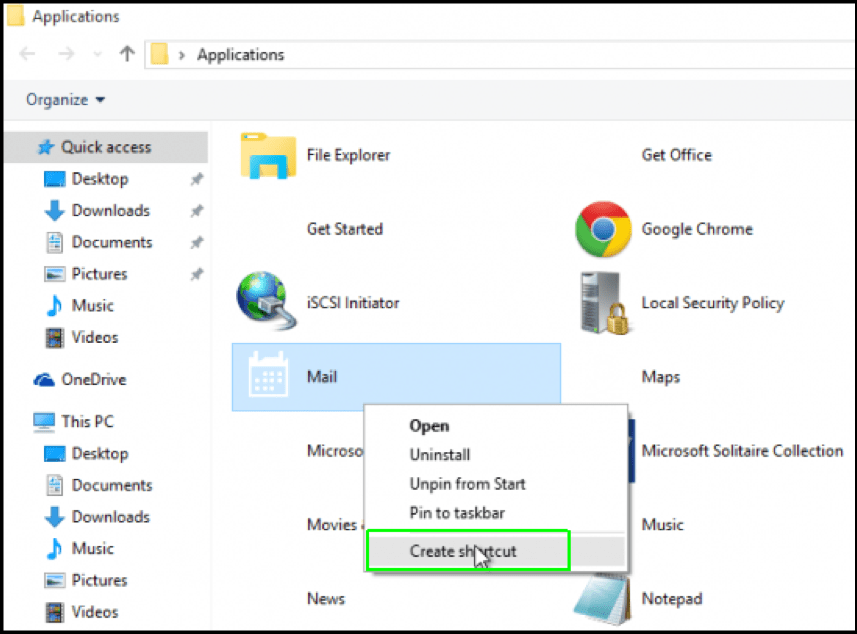Open the Organize dropdown menu
This screenshot has height=634, width=857.
click(66, 100)
